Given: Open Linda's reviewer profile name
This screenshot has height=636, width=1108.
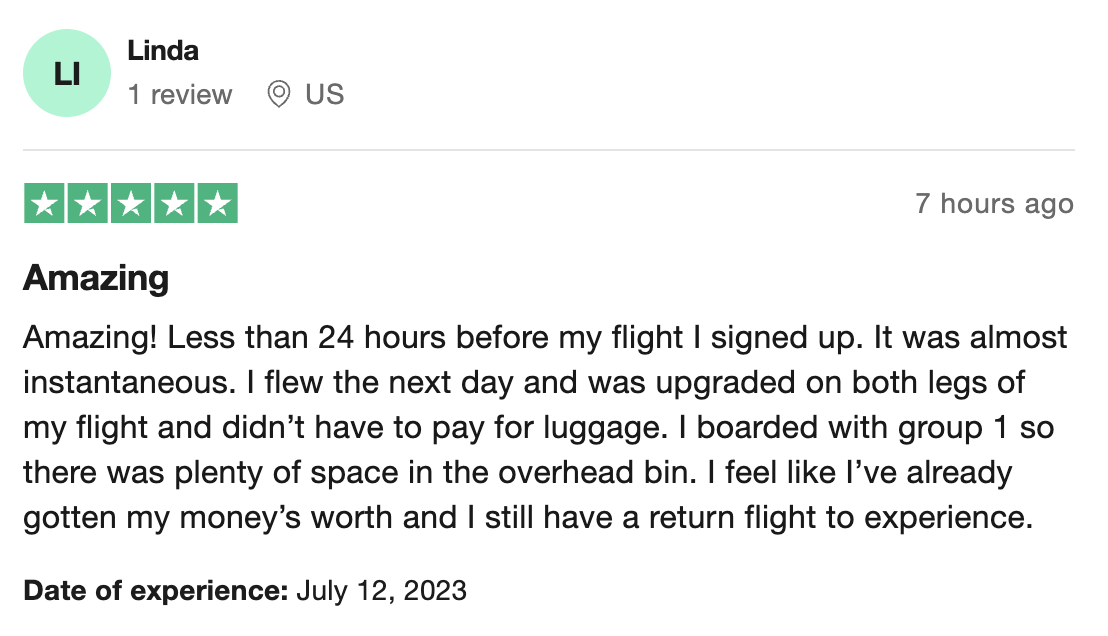Looking at the screenshot, I should click(163, 51).
